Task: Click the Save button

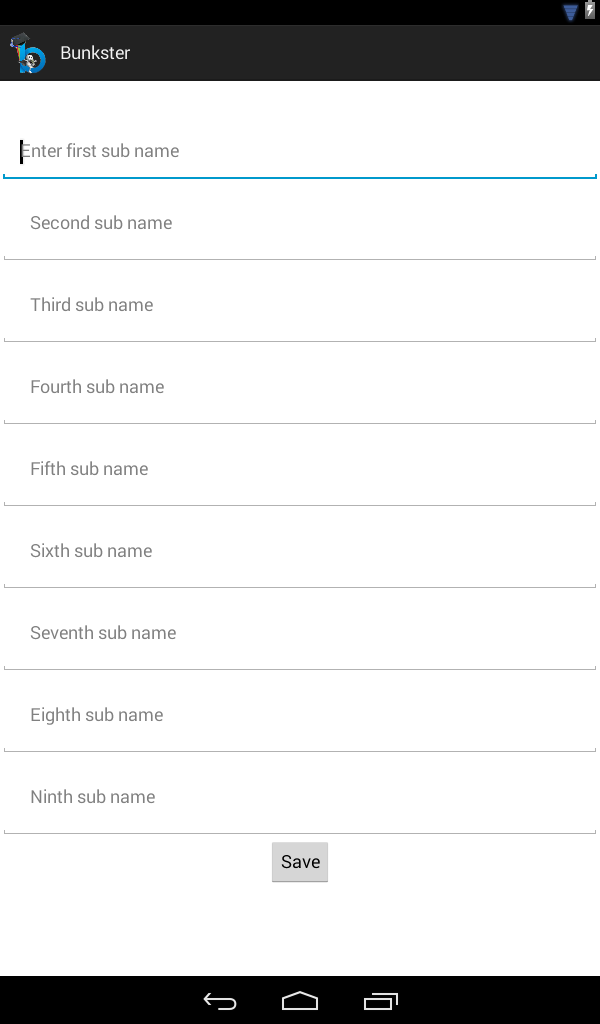Action: tap(300, 862)
